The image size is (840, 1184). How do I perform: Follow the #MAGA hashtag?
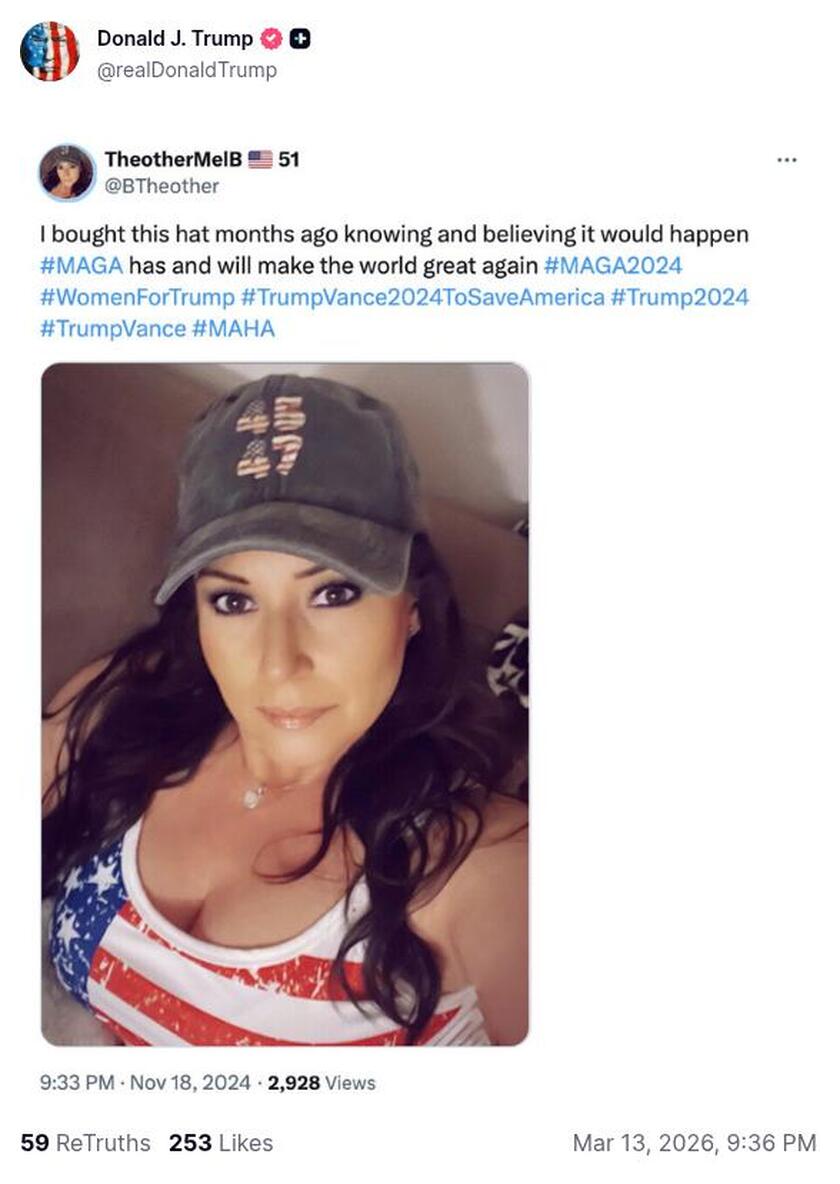[x=82, y=266]
